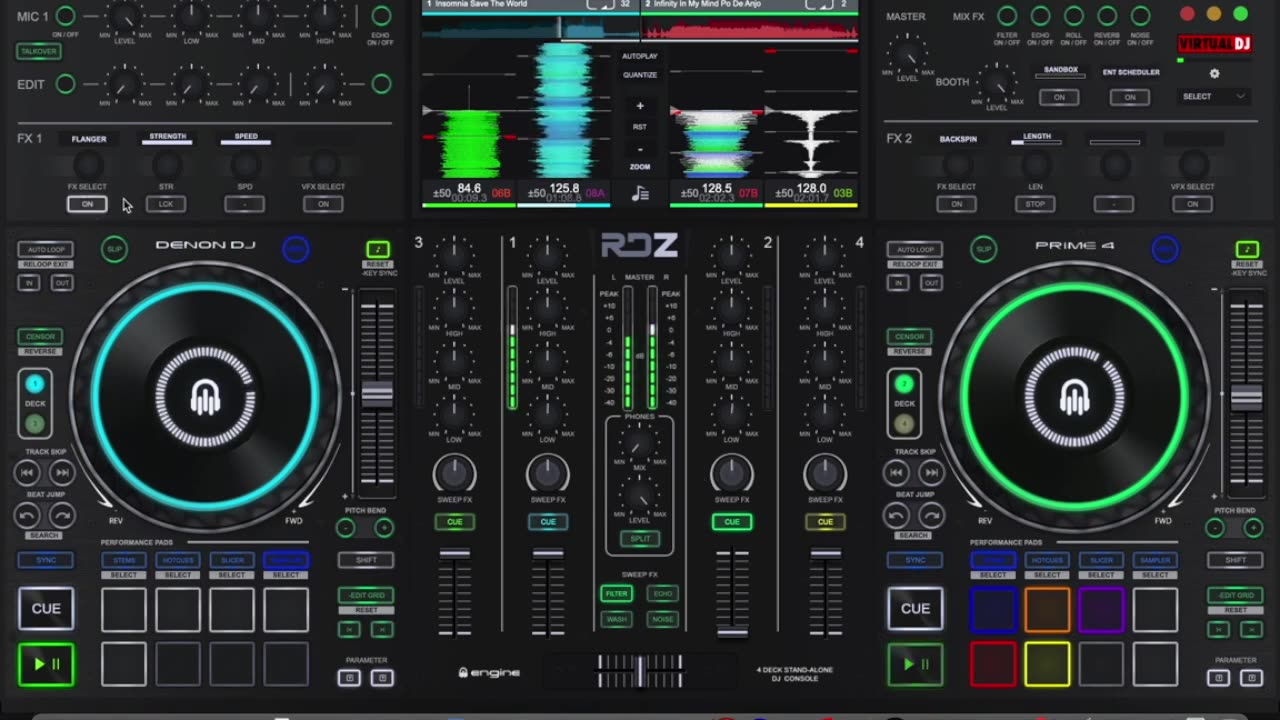Turn on FX 1 Flanger effect

point(87,204)
